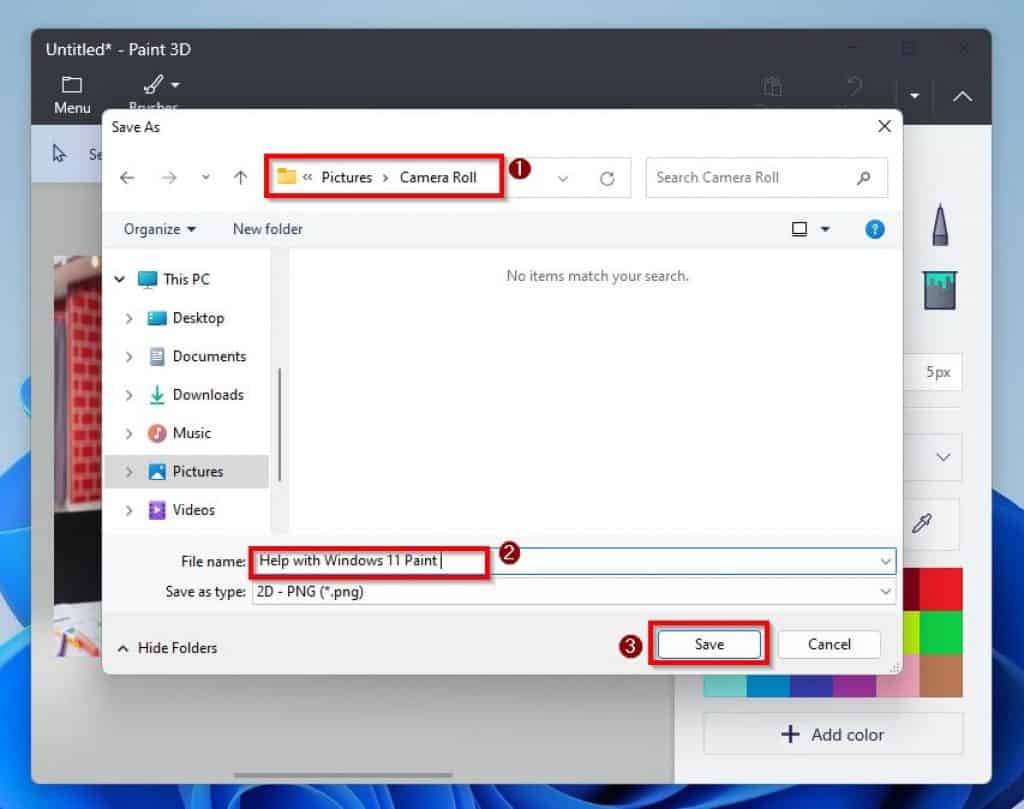Open recent locations dropdown arrow

point(206,177)
